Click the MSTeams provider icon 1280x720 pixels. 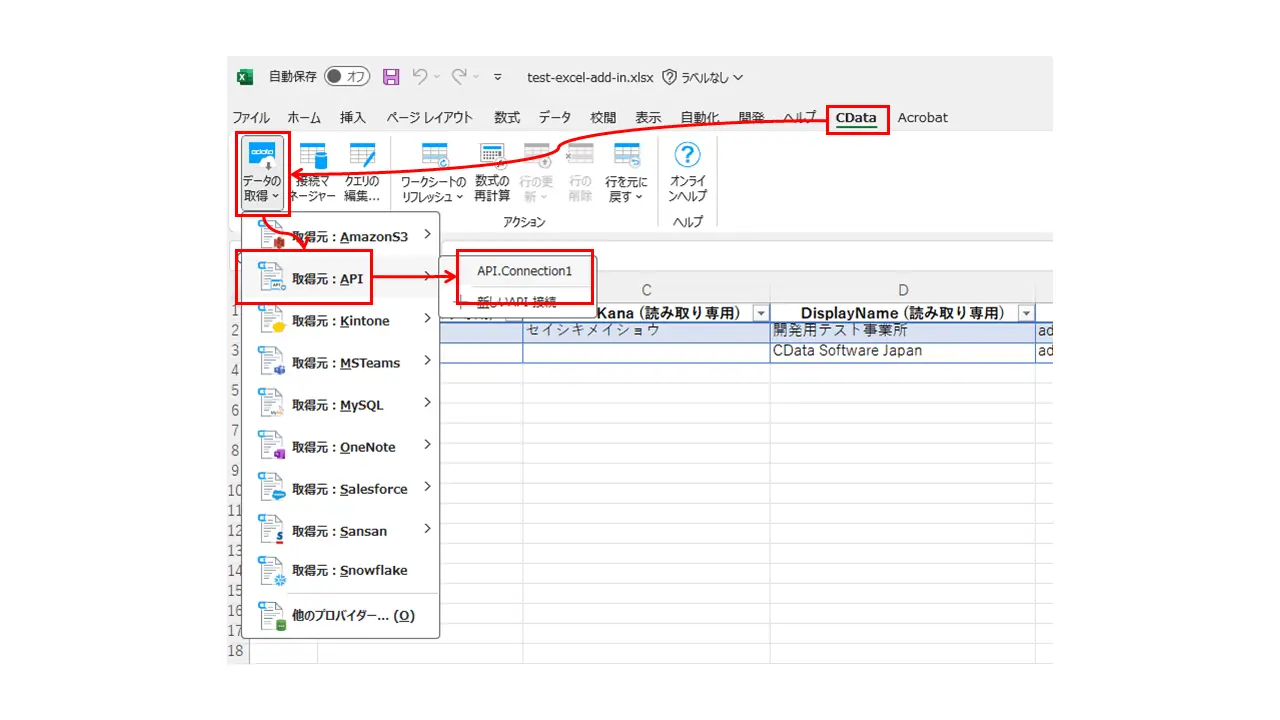pos(271,363)
